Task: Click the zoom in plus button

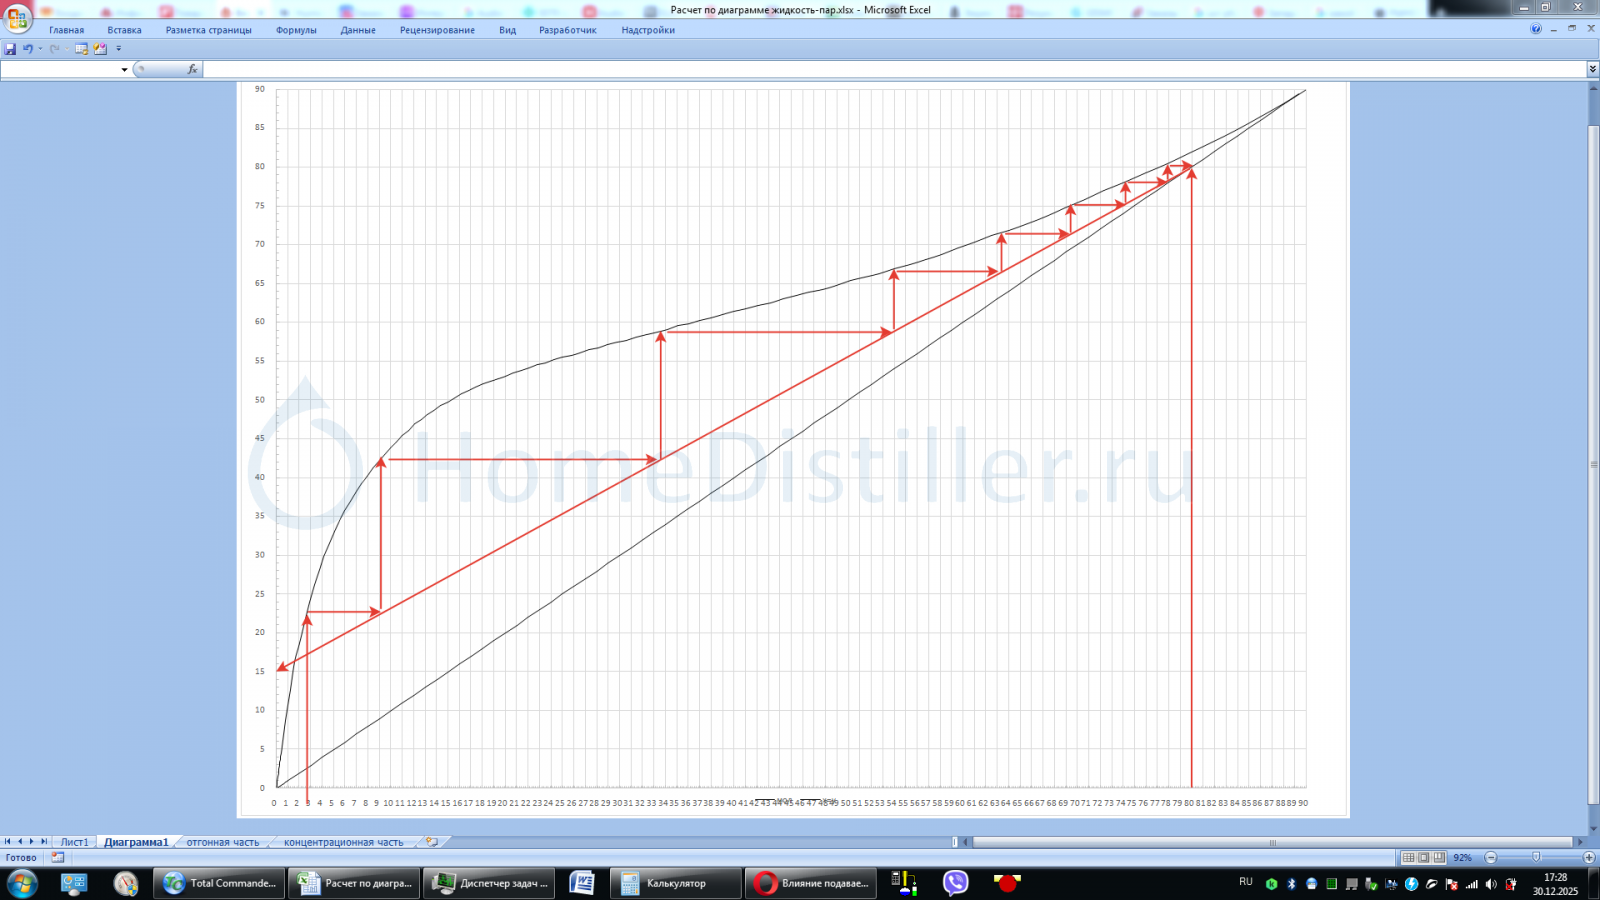Action: coord(1589,858)
